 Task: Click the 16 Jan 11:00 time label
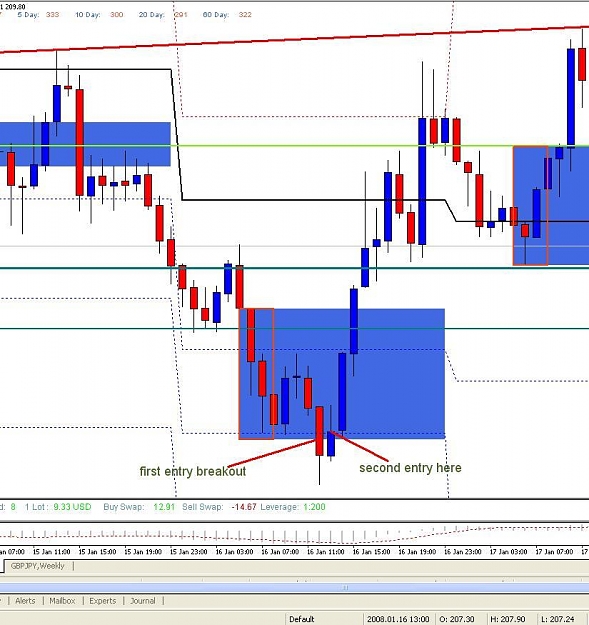326,552
